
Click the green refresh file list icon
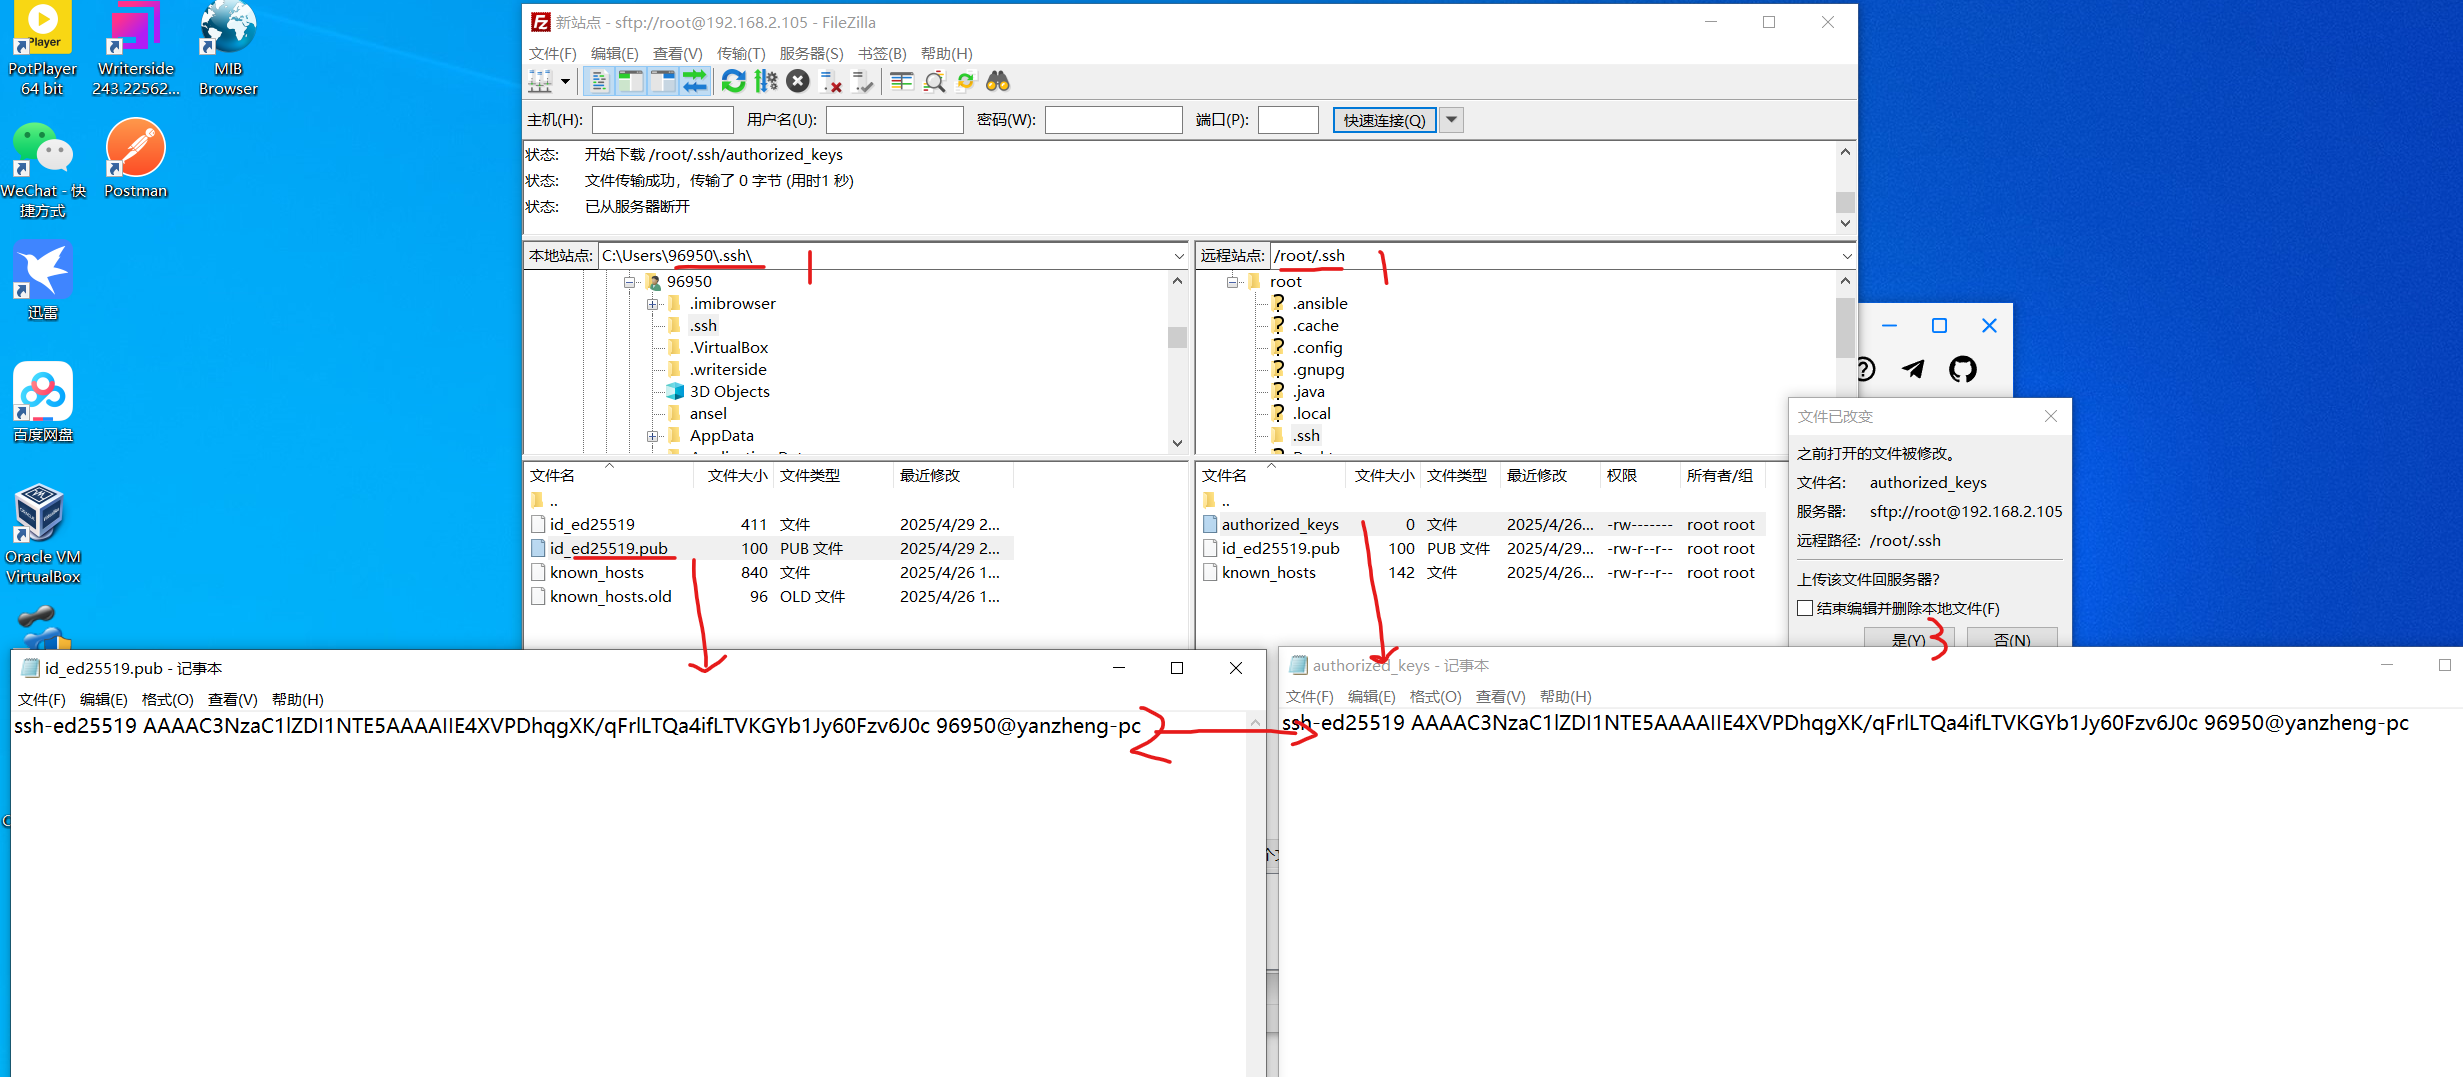(x=733, y=82)
